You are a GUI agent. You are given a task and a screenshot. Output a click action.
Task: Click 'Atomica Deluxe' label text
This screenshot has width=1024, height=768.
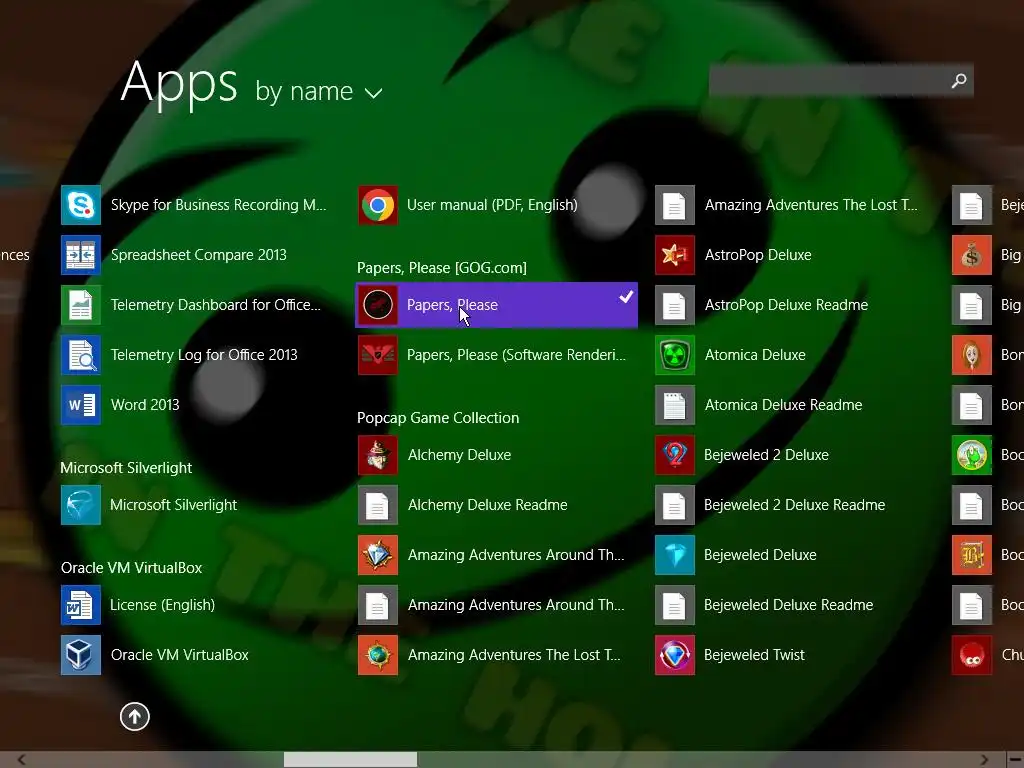755,355
